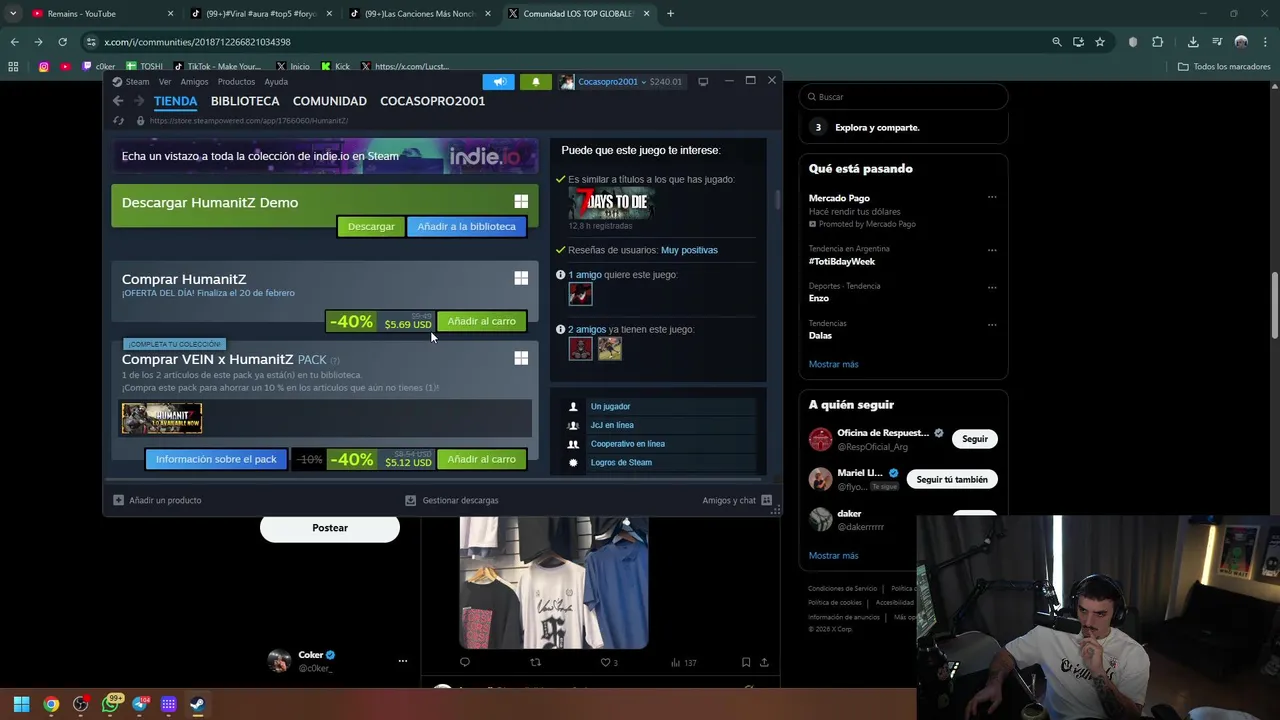Click the Postear button on X
Image resolution: width=1280 pixels, height=720 pixels.
[330, 528]
